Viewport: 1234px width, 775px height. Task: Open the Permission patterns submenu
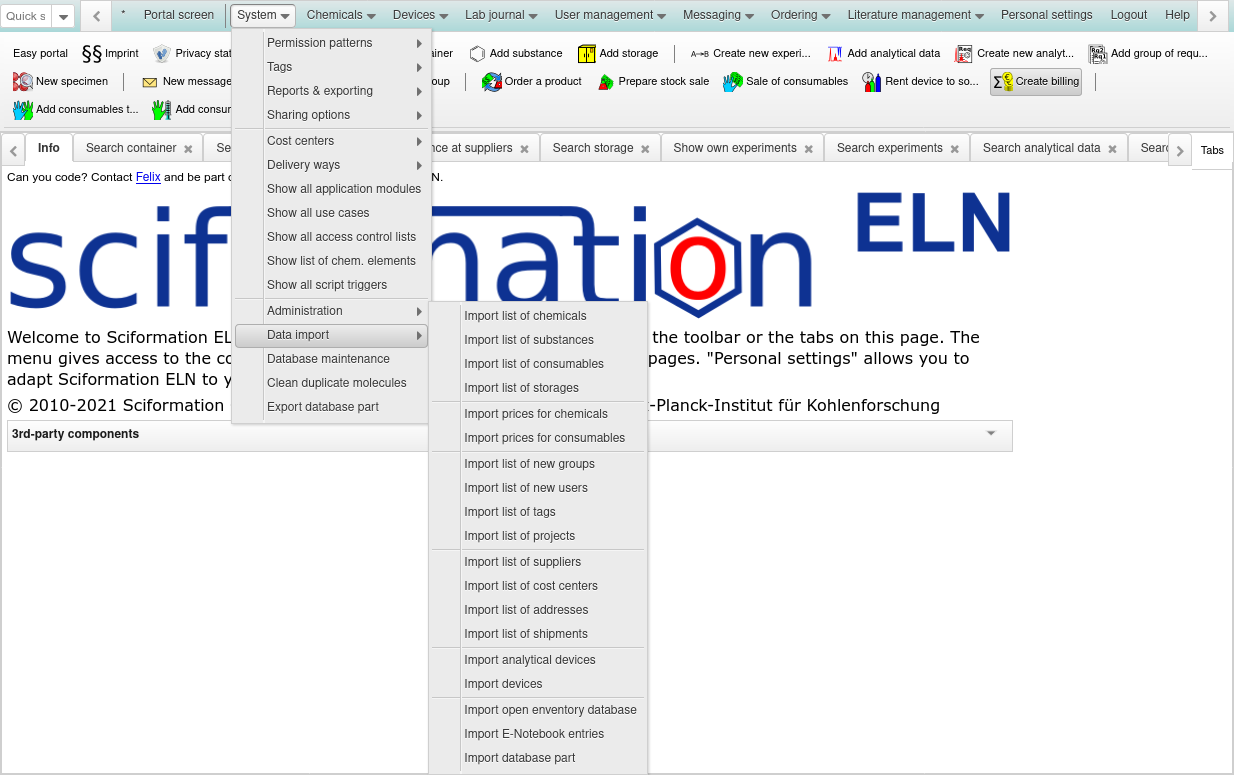point(332,43)
